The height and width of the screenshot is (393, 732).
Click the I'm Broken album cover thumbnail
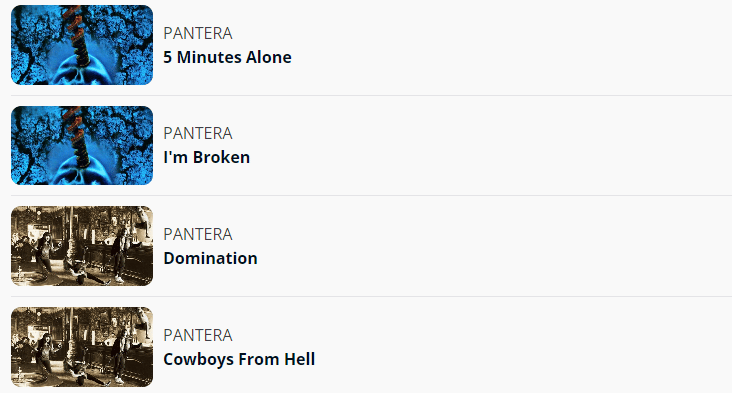[82, 146]
